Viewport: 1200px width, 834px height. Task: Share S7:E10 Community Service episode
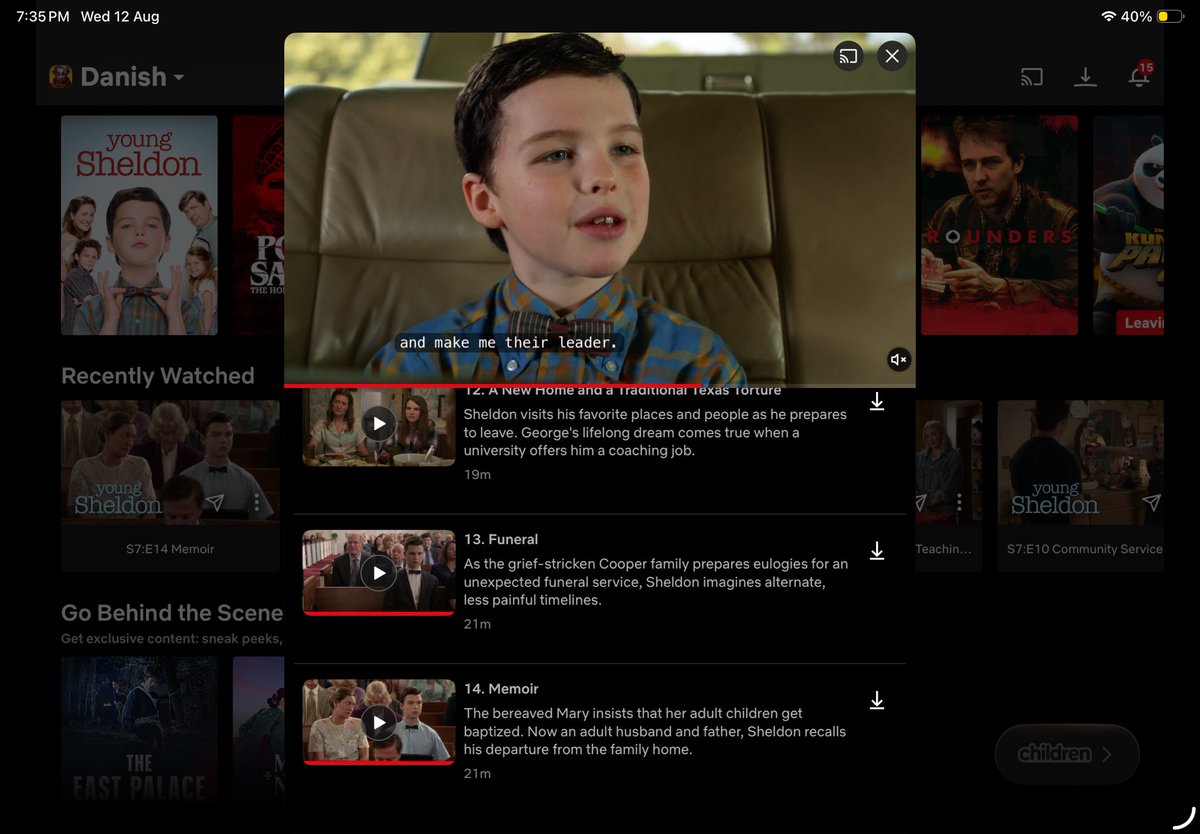point(1152,502)
